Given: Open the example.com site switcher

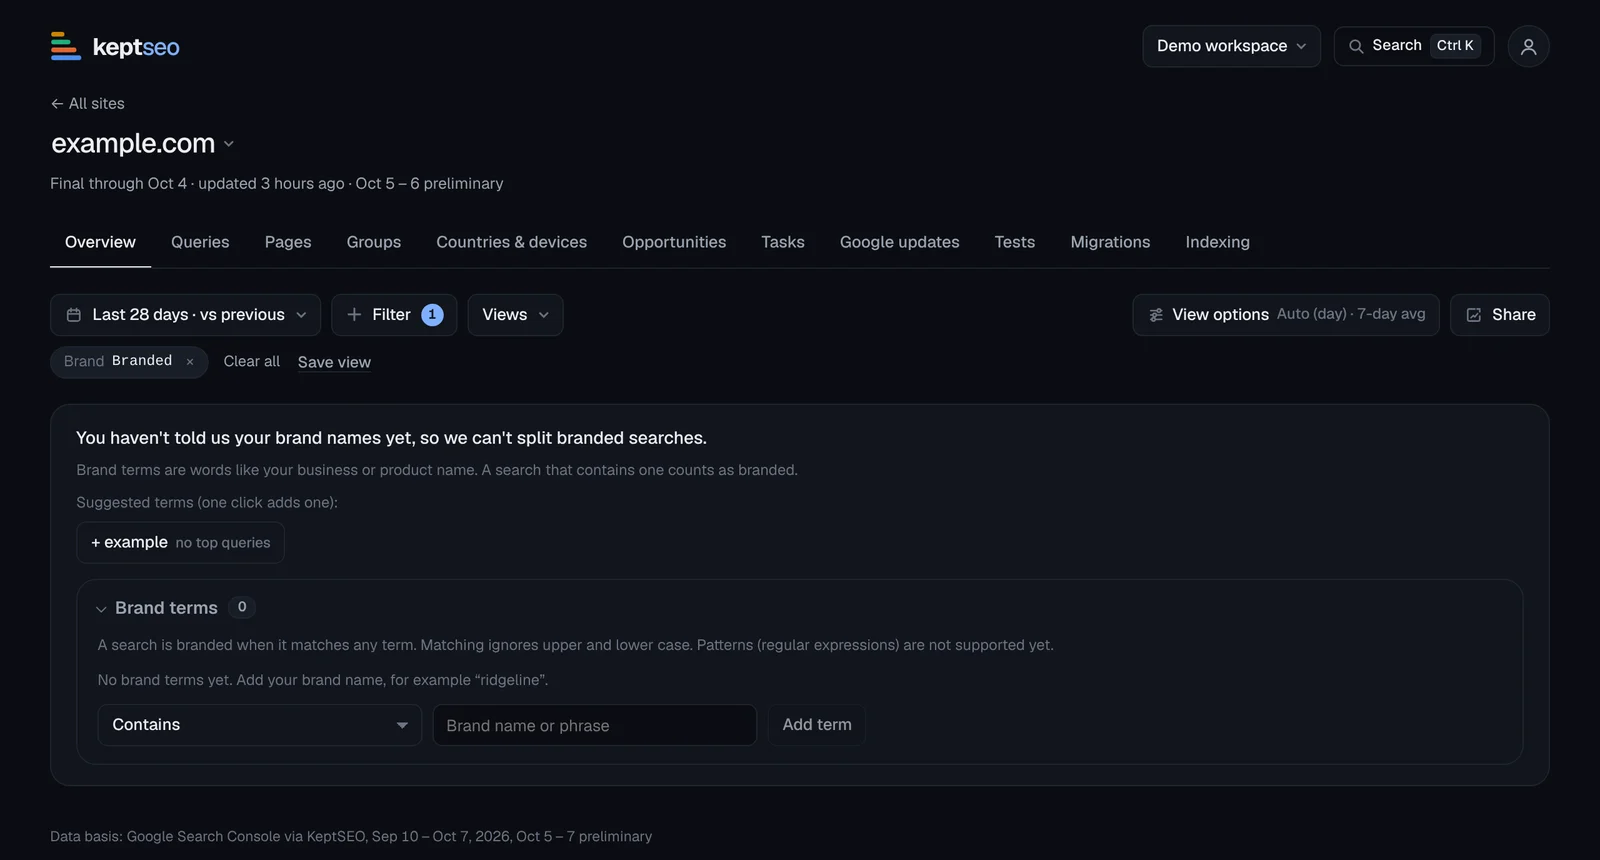Looking at the screenshot, I should pyautogui.click(x=143, y=144).
